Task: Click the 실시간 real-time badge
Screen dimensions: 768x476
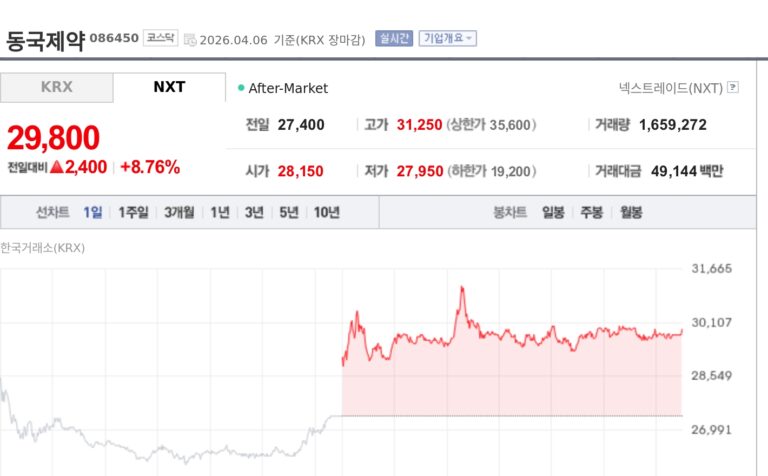Action: coord(394,39)
